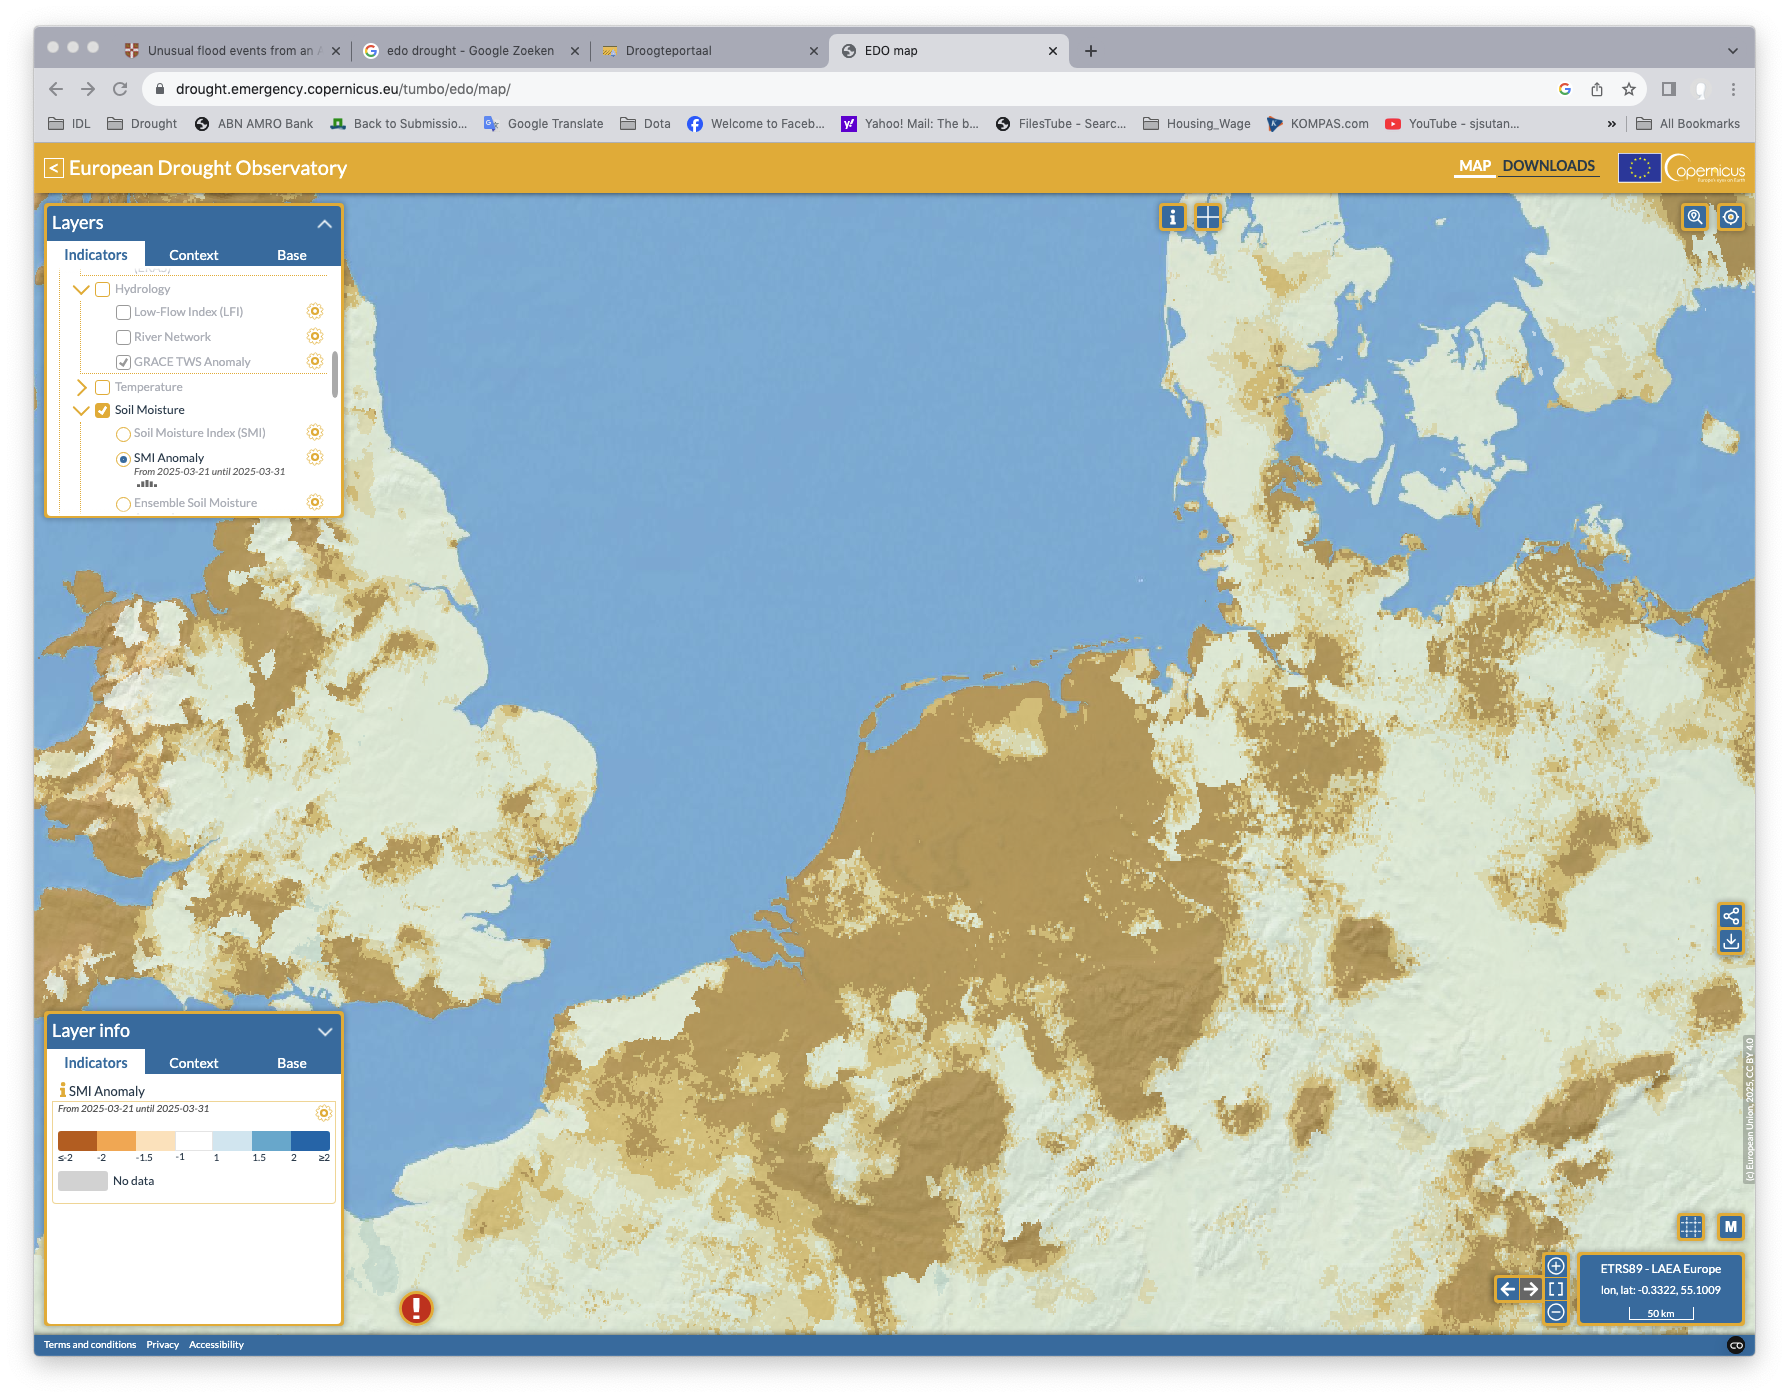Viewport: 1789px width, 1398px height.
Task: Toggle the Soil Moisture group checkbox
Action: 102,410
